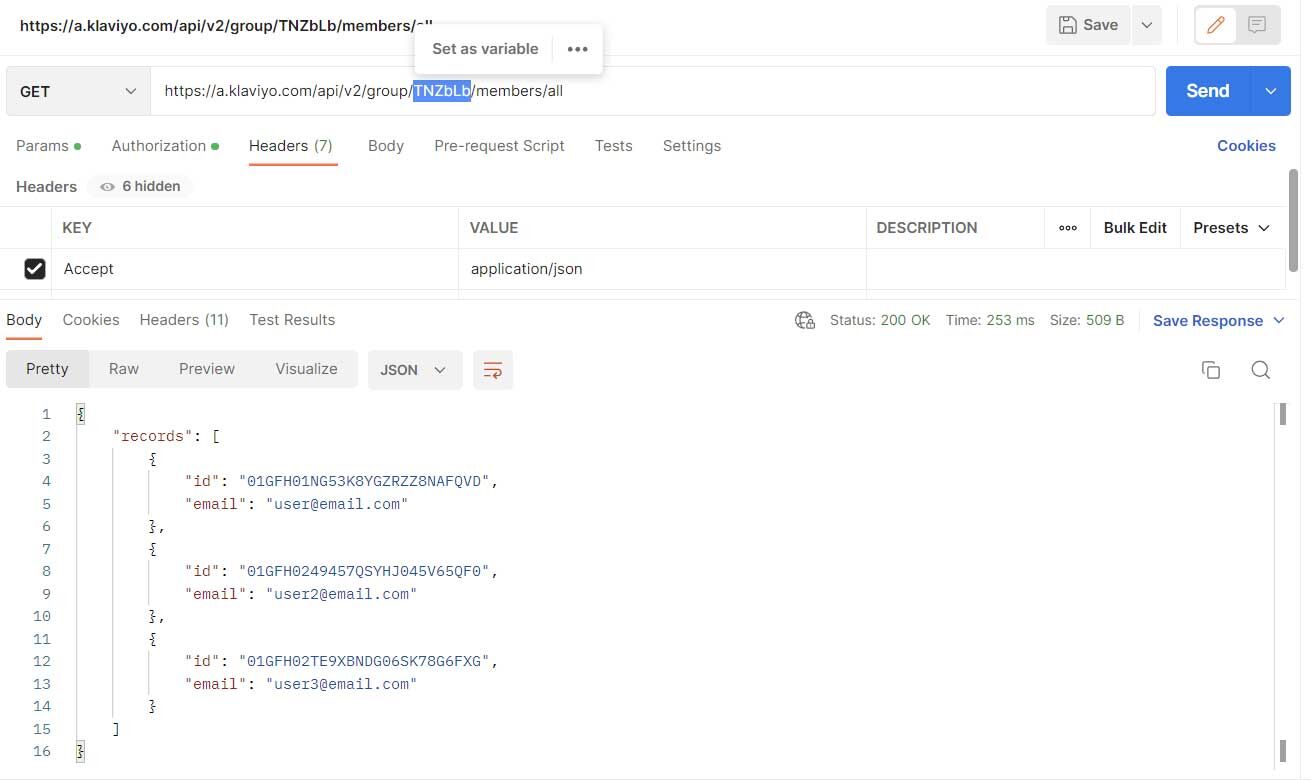Expand the Send button dropdown arrow
Viewport: 1311px width, 780px height.
pyautogui.click(x=1270, y=91)
